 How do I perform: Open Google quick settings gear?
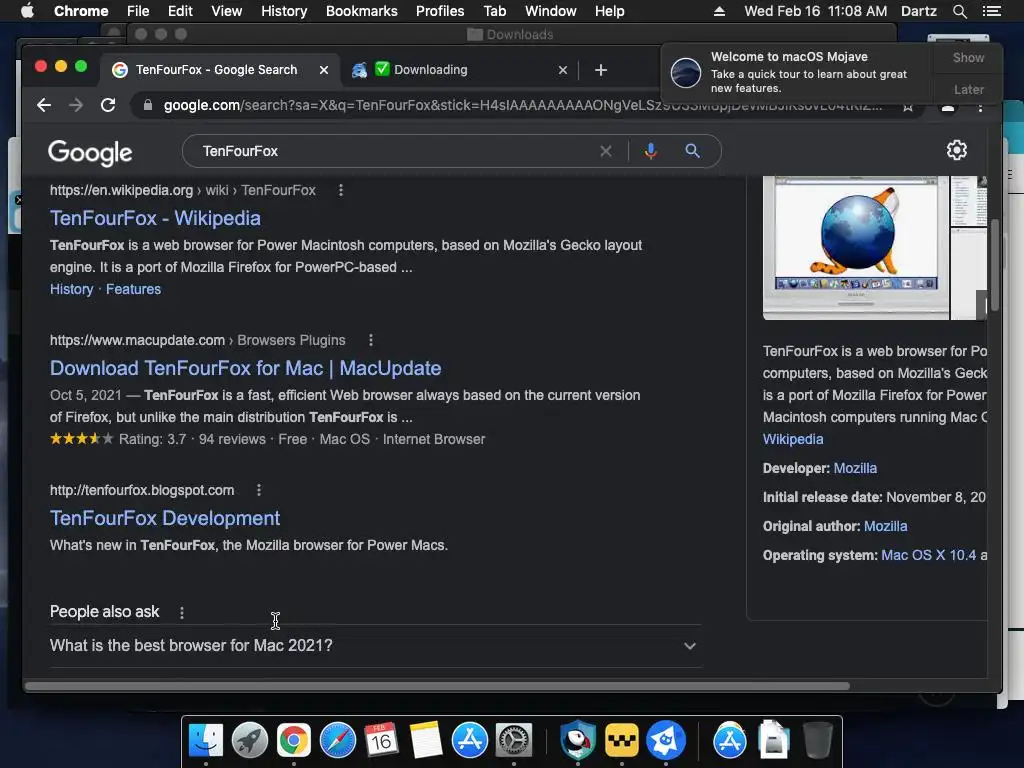point(957,150)
